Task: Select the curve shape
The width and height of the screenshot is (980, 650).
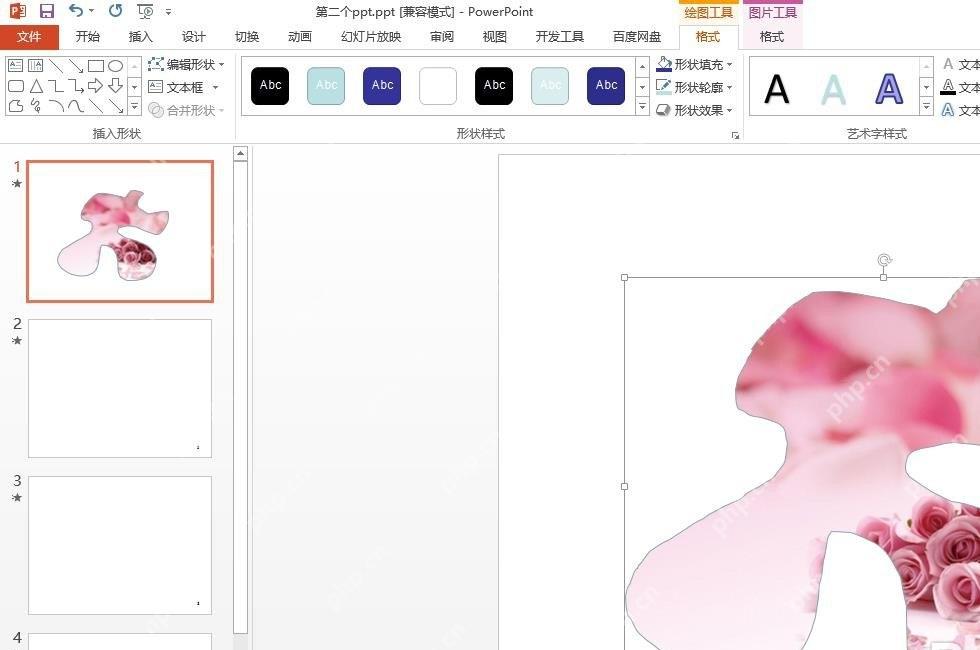Action: [76, 106]
